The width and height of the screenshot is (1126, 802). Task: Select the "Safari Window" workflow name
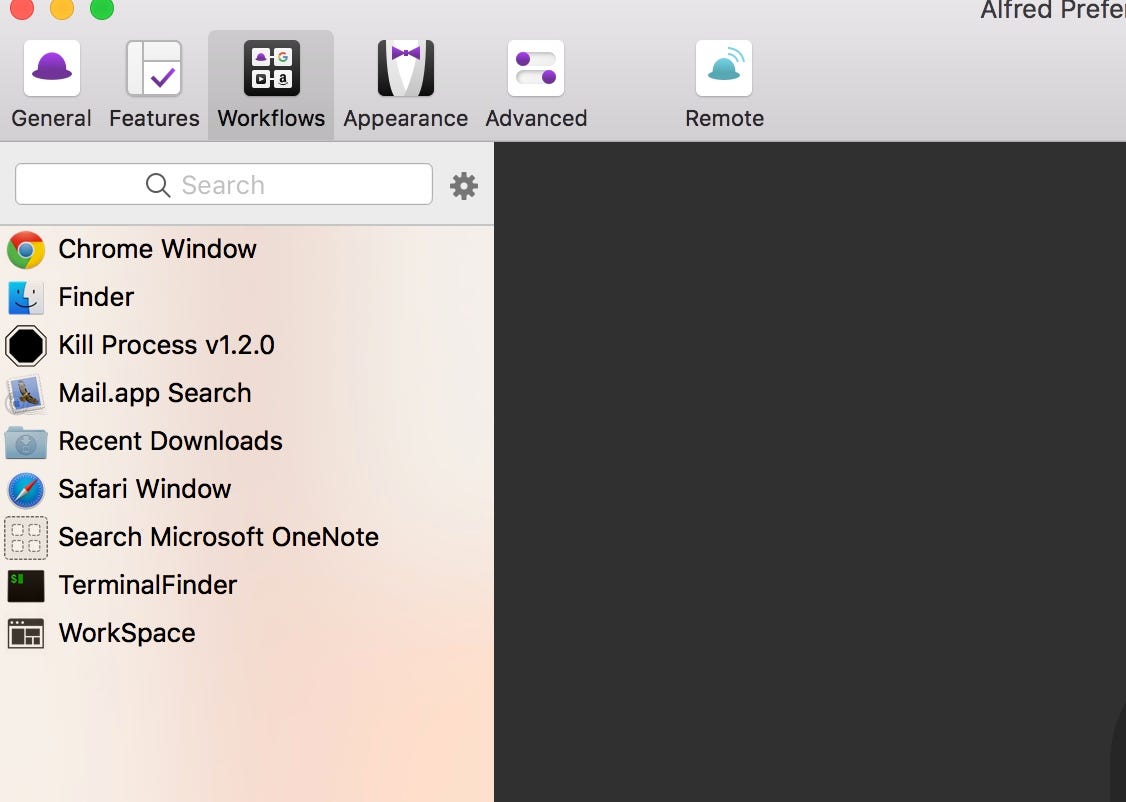145,490
